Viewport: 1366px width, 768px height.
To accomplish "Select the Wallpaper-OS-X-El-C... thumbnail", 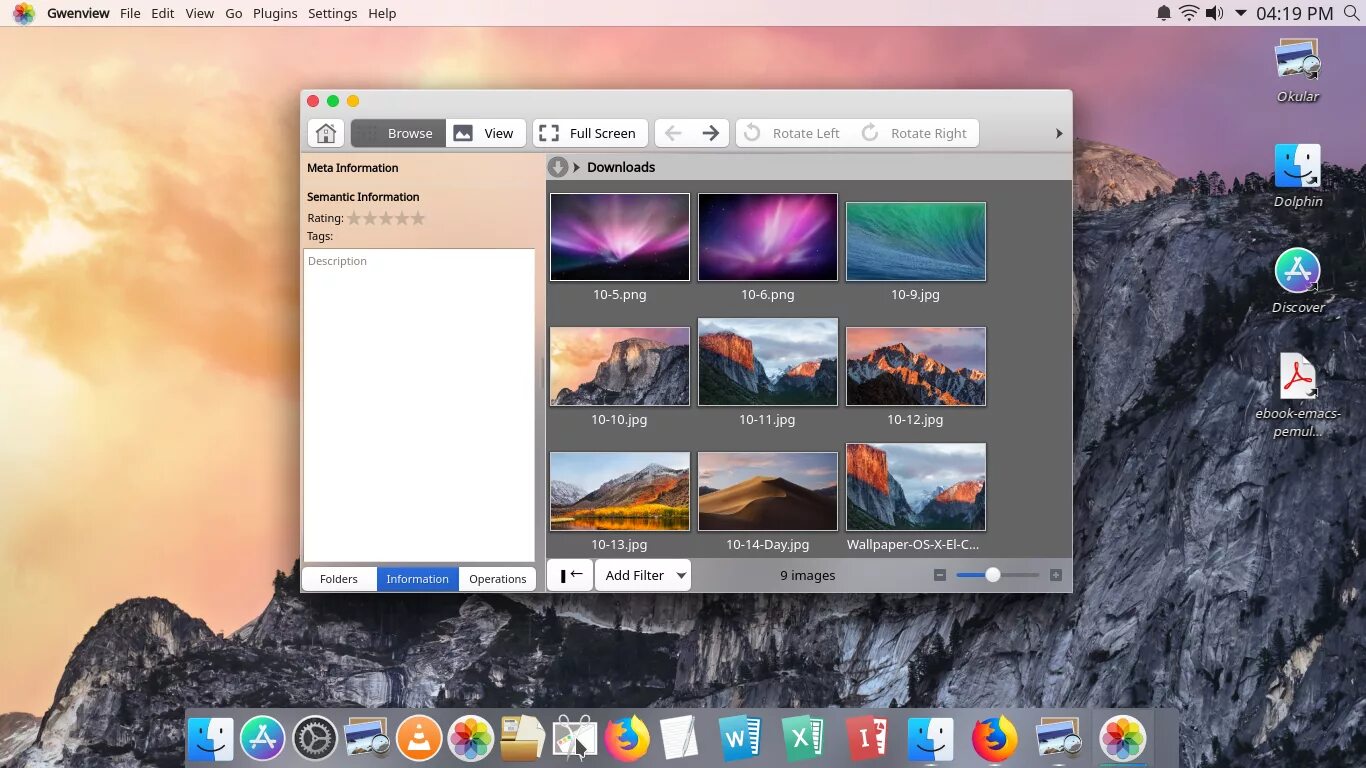I will click(x=916, y=487).
